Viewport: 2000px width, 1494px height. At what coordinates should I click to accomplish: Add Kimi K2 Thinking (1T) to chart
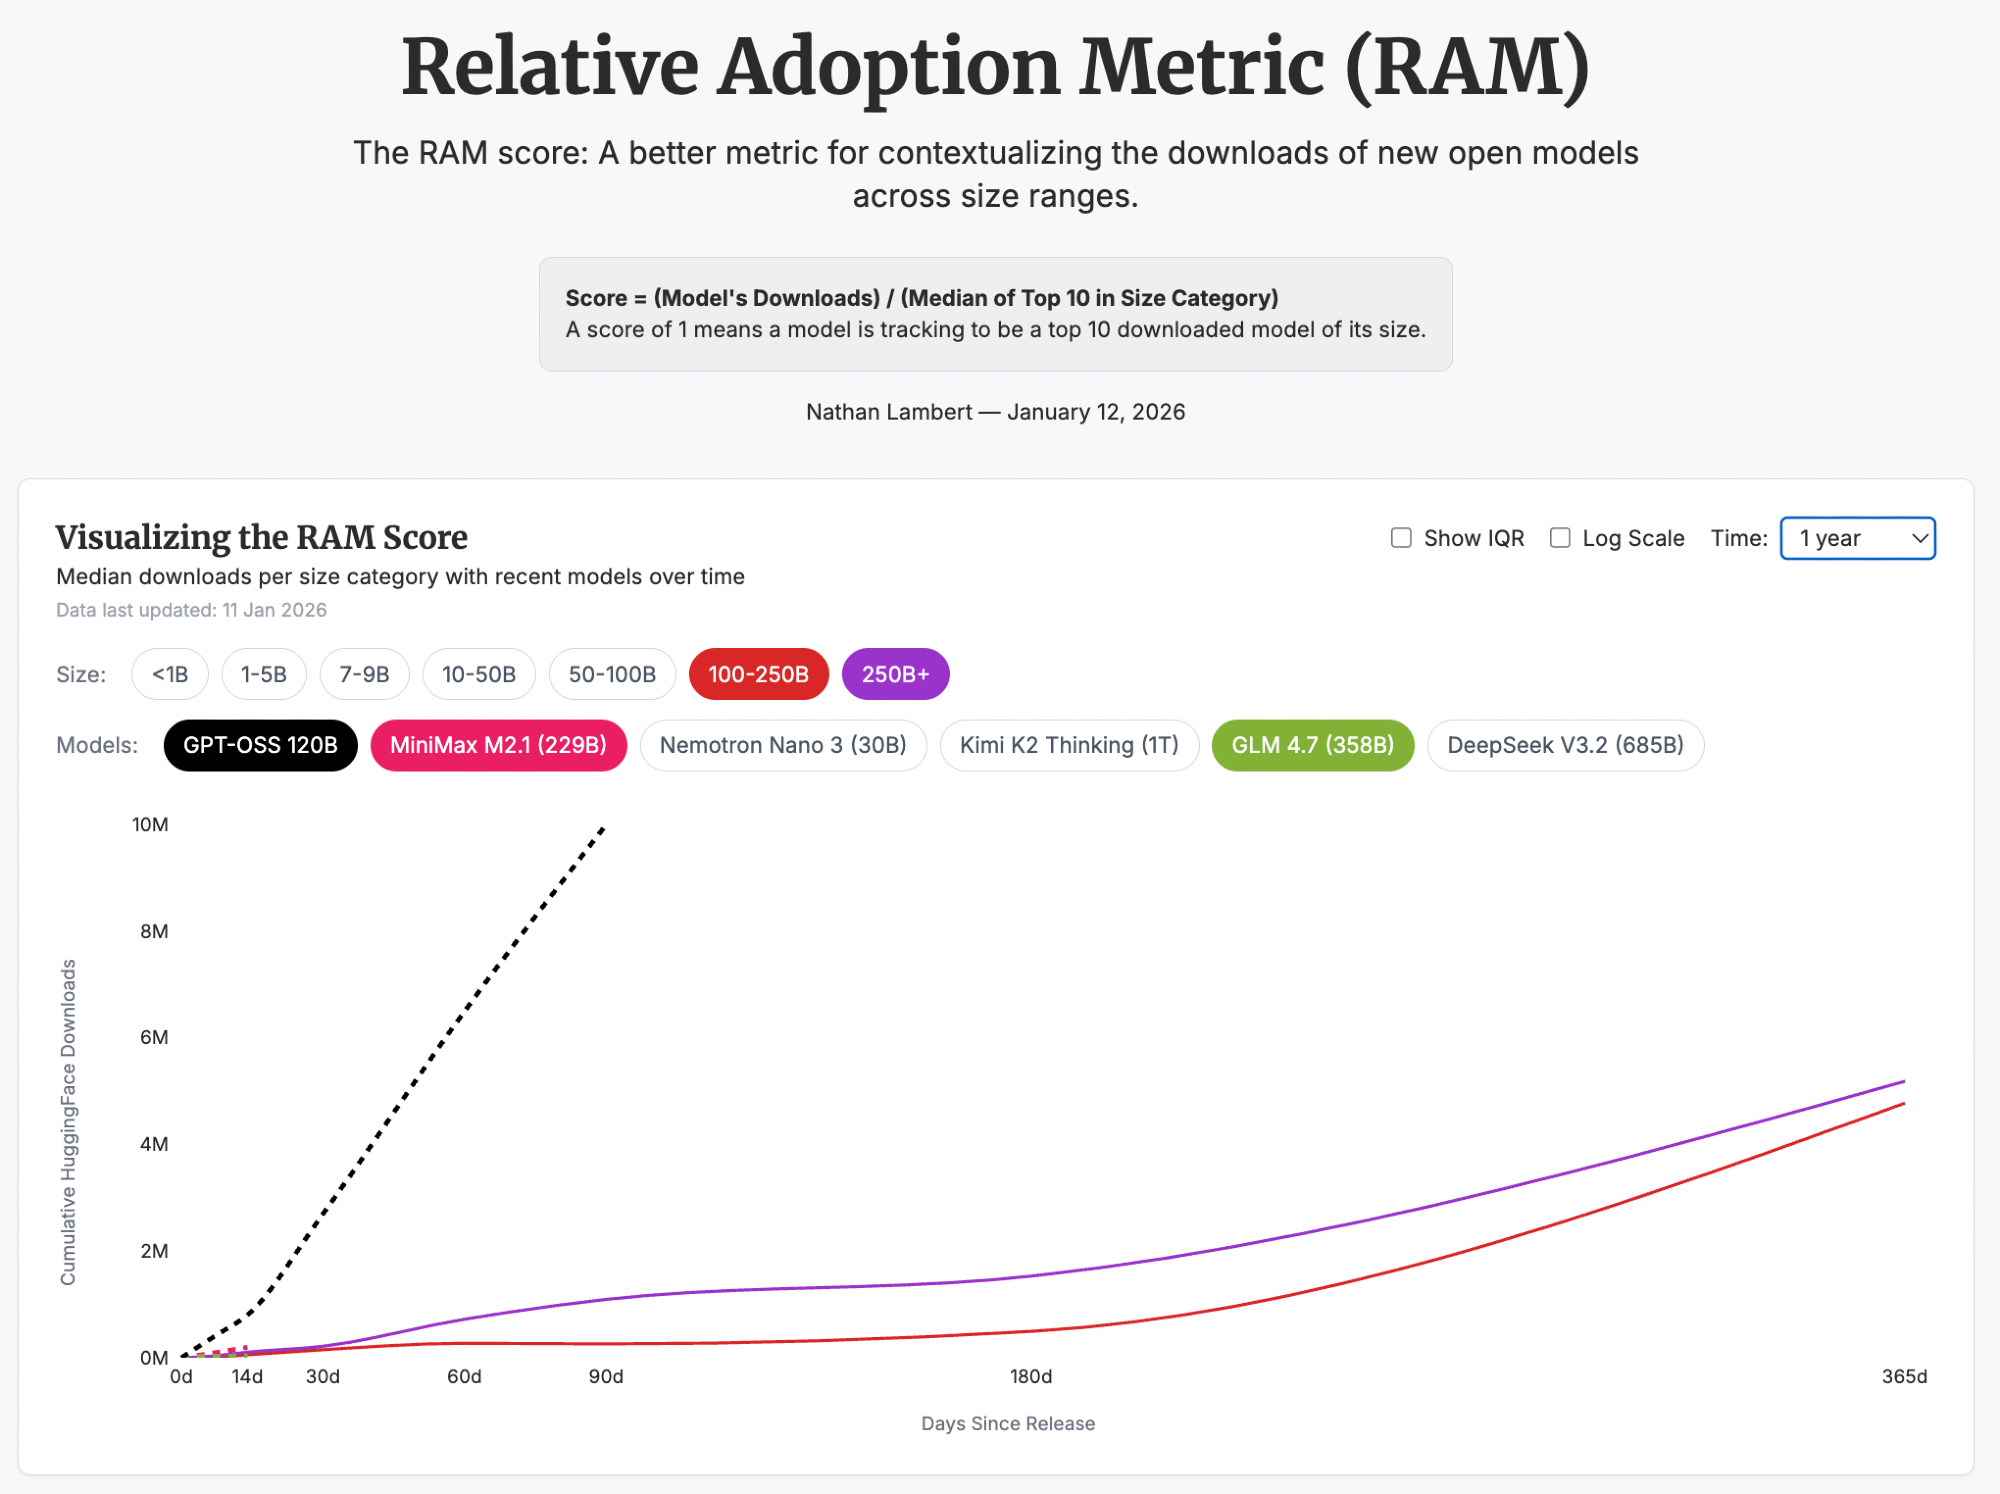[x=1069, y=745]
